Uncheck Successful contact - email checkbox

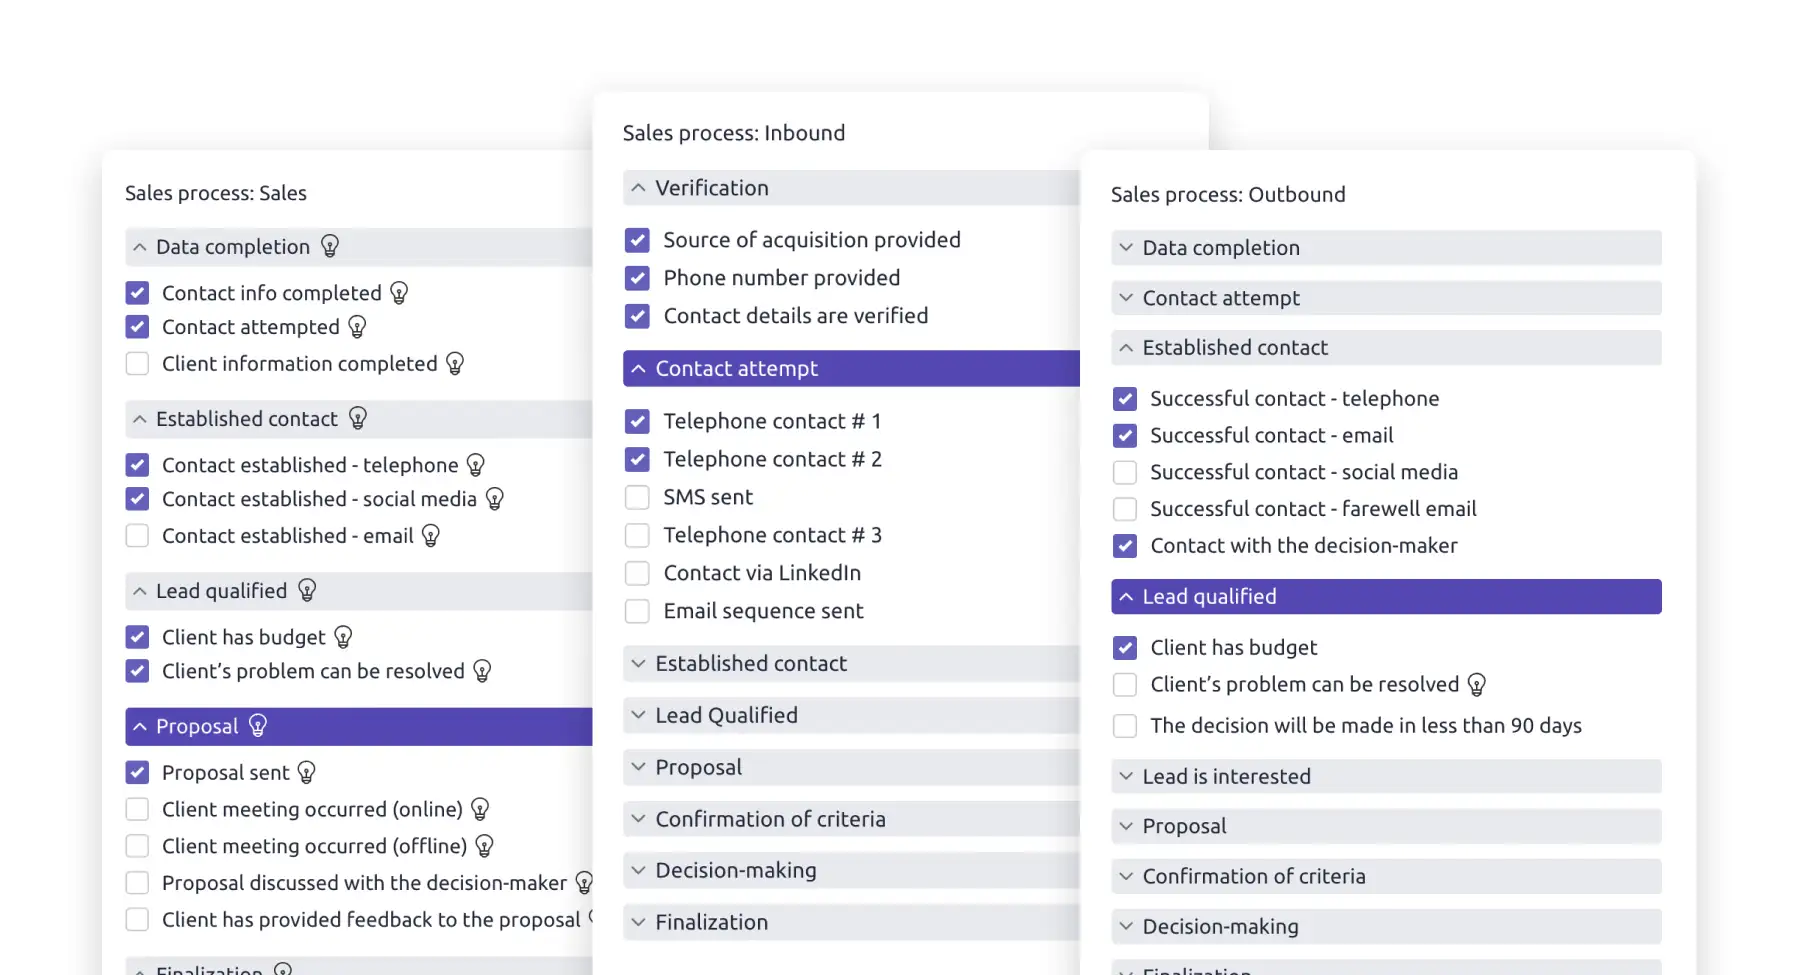(x=1125, y=436)
